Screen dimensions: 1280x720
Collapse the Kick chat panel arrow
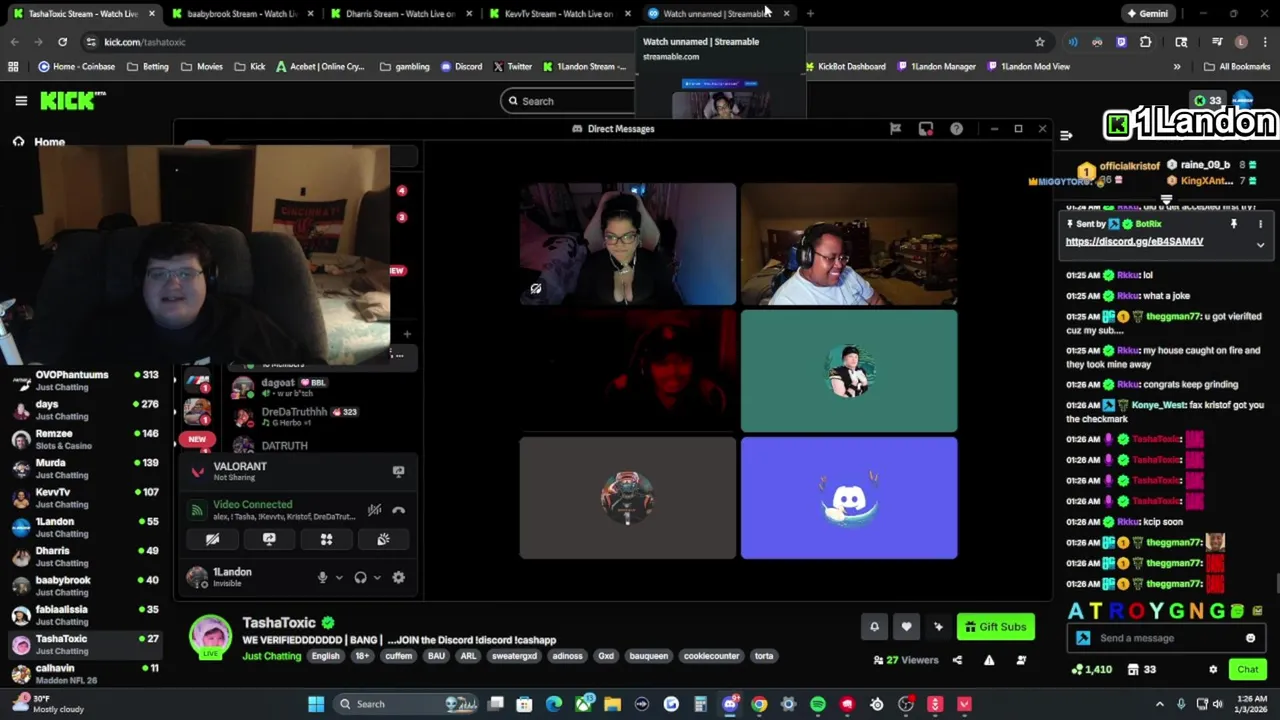pyautogui.click(x=1066, y=135)
